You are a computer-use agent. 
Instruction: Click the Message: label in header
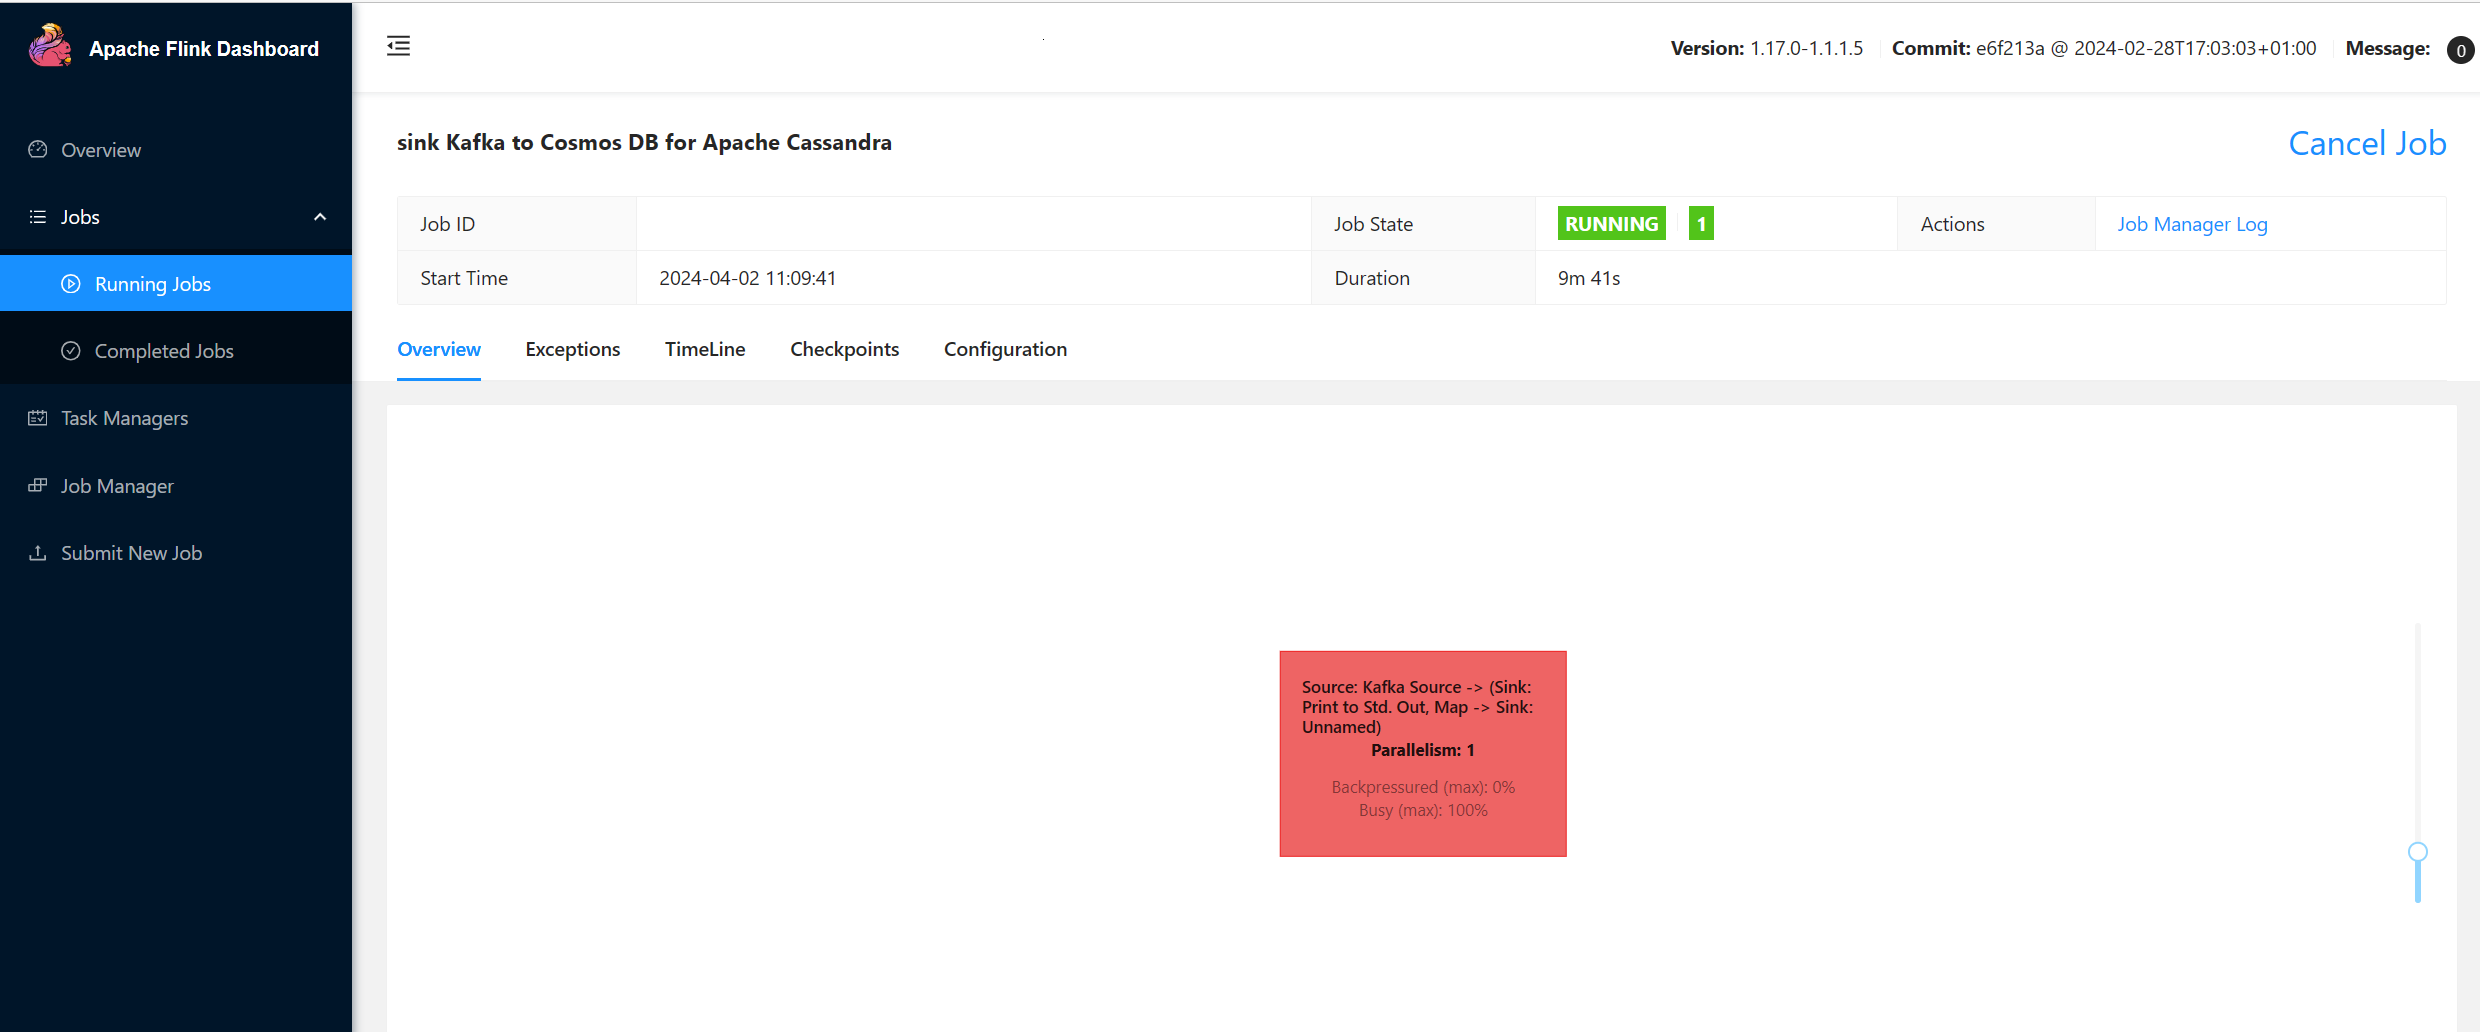click(x=2388, y=48)
